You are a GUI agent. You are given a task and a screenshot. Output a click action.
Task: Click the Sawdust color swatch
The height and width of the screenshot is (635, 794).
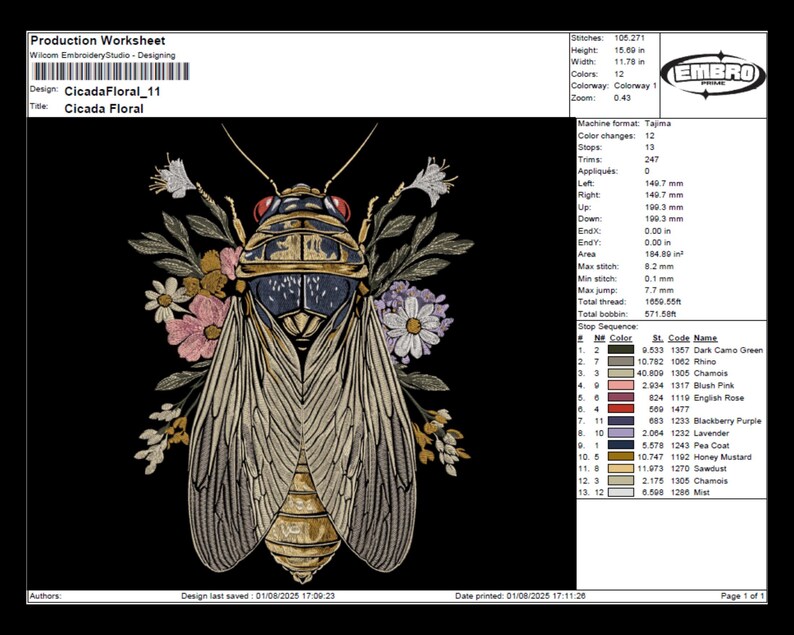point(620,468)
